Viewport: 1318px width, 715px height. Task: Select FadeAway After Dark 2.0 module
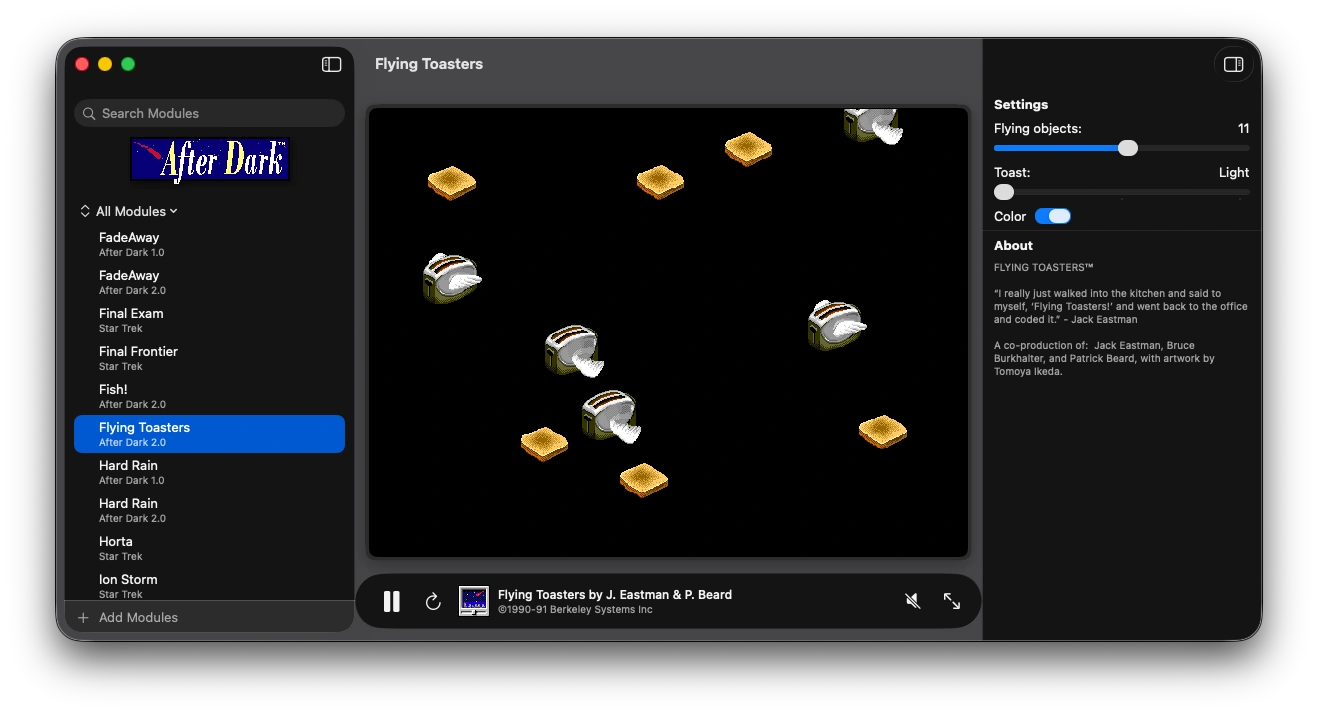coord(209,282)
